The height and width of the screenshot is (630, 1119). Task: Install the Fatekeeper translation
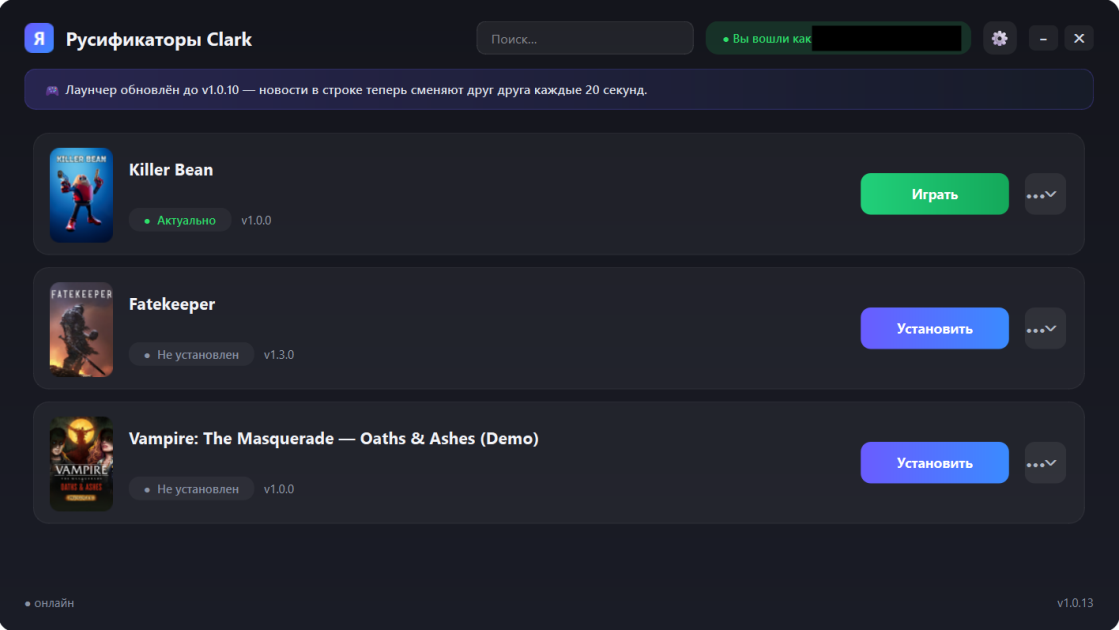coord(934,329)
